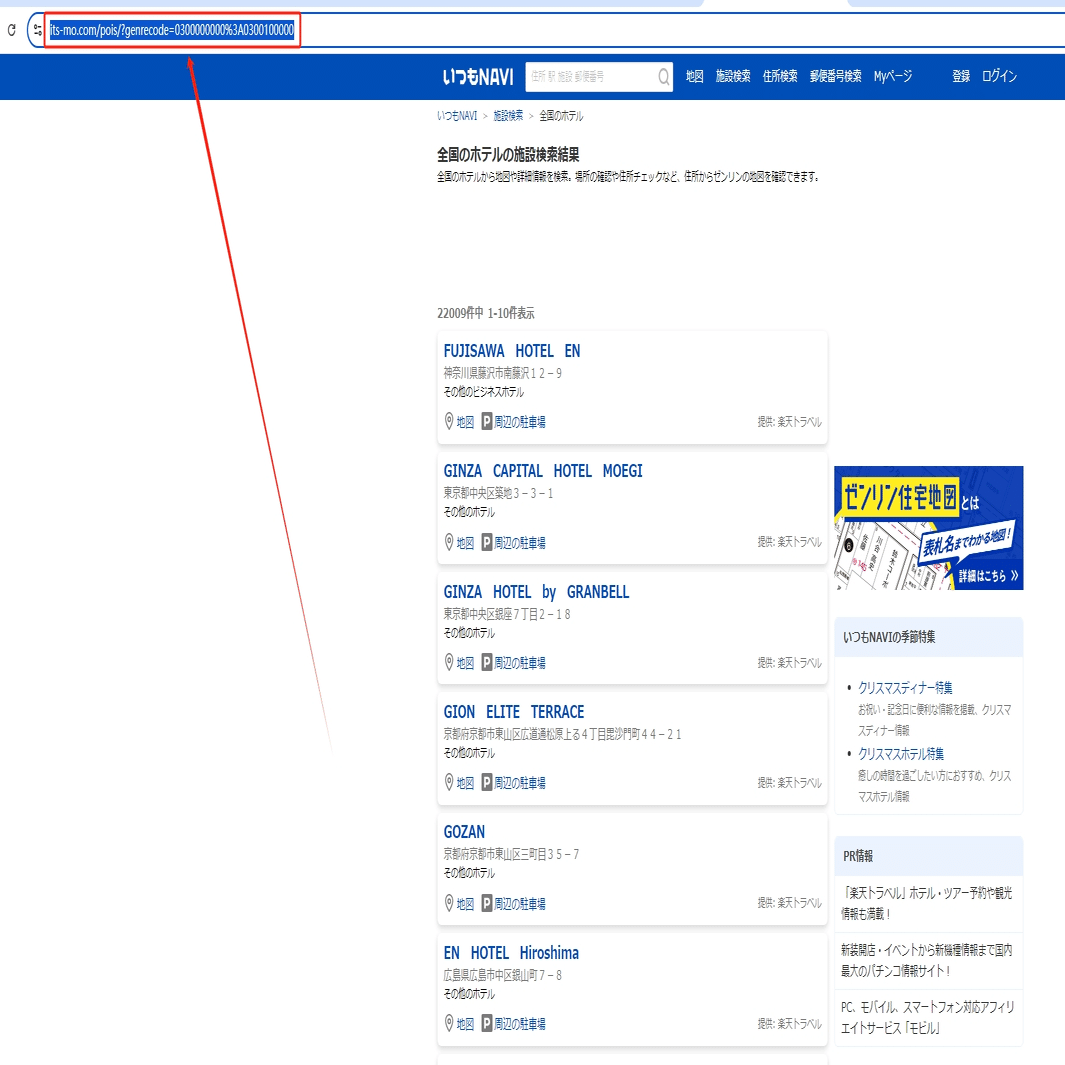The height and width of the screenshot is (1065, 1065).
Task: Go to 施設検索 breadcrumb link
Action: click(508, 116)
